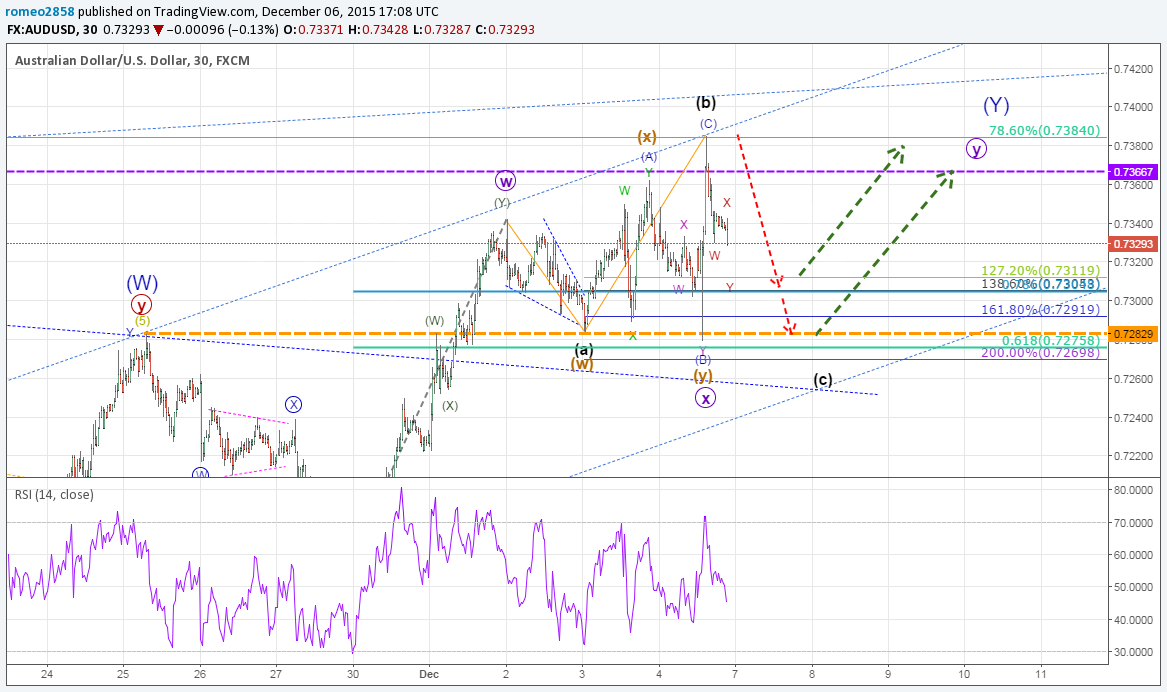Click the yellow (5) wave label

point(142,321)
